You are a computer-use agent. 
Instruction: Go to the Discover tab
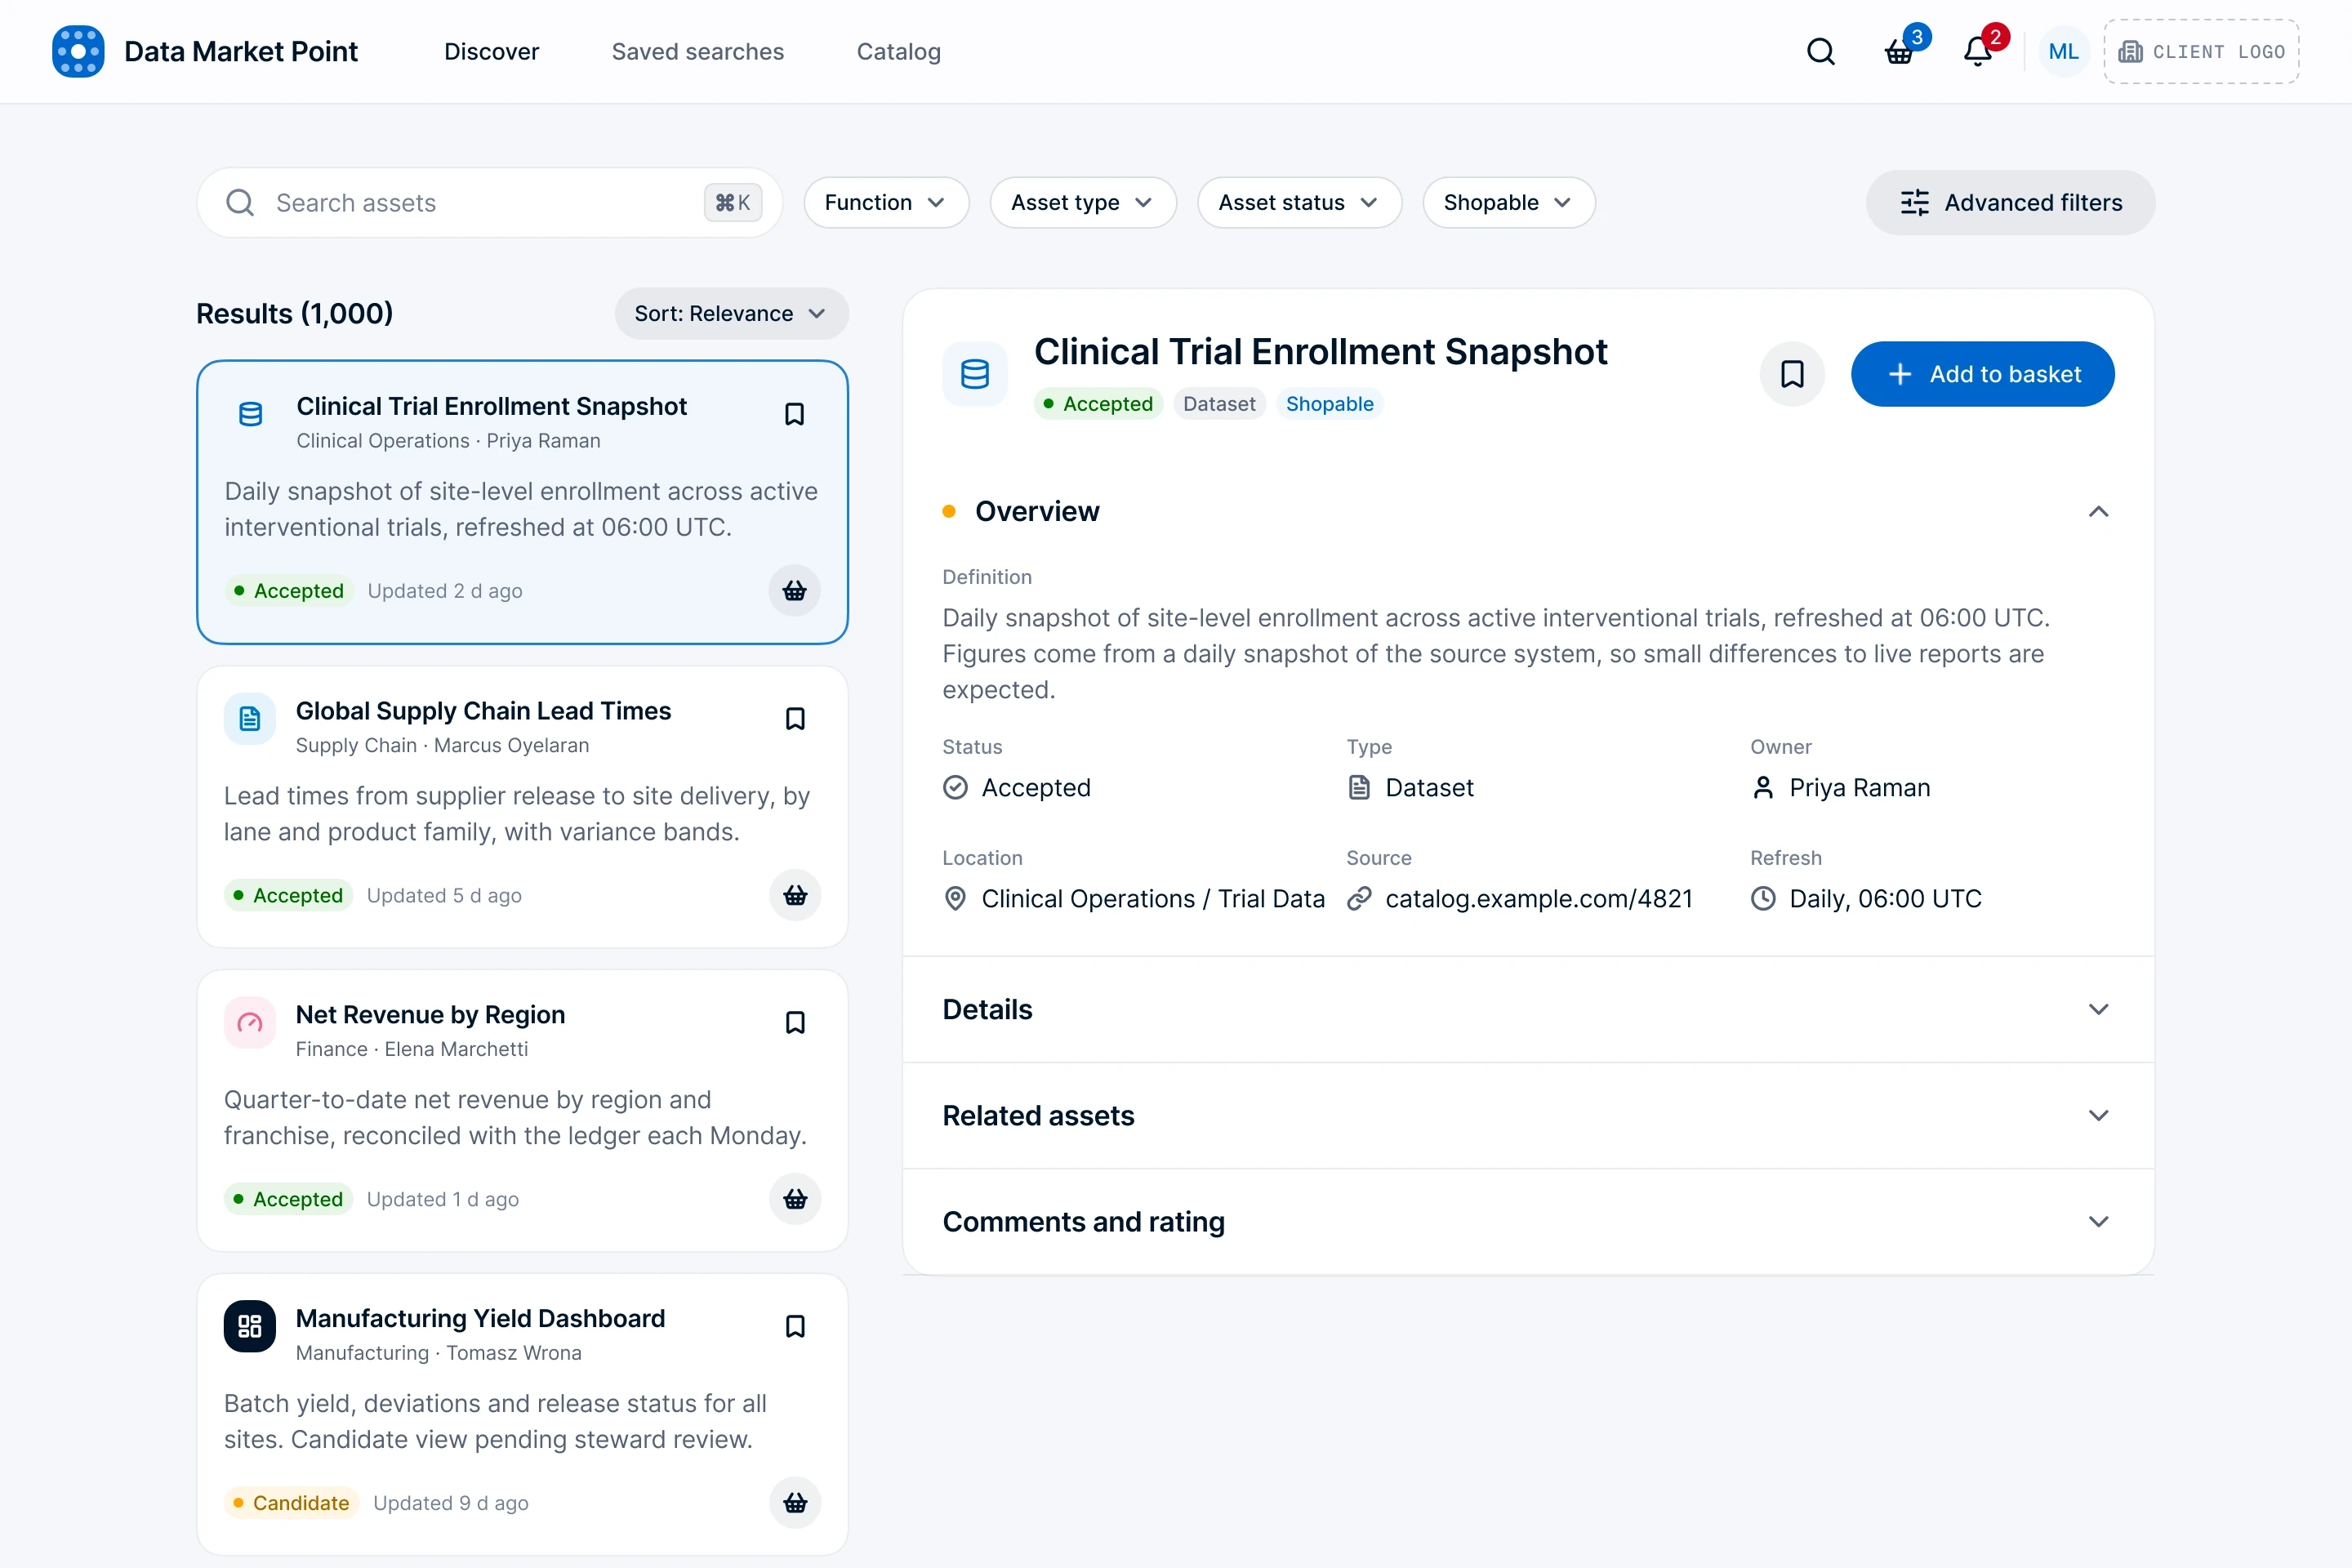[x=491, y=51]
